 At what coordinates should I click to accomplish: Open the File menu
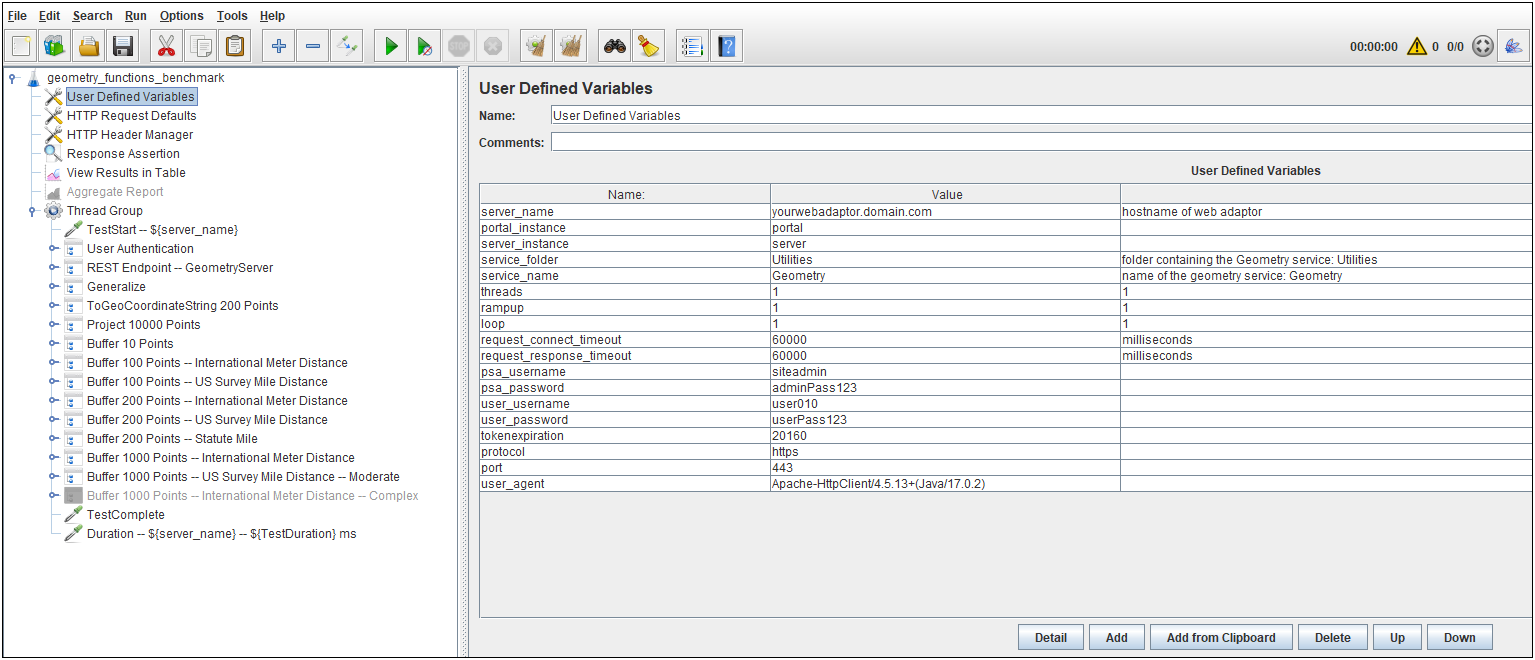17,16
